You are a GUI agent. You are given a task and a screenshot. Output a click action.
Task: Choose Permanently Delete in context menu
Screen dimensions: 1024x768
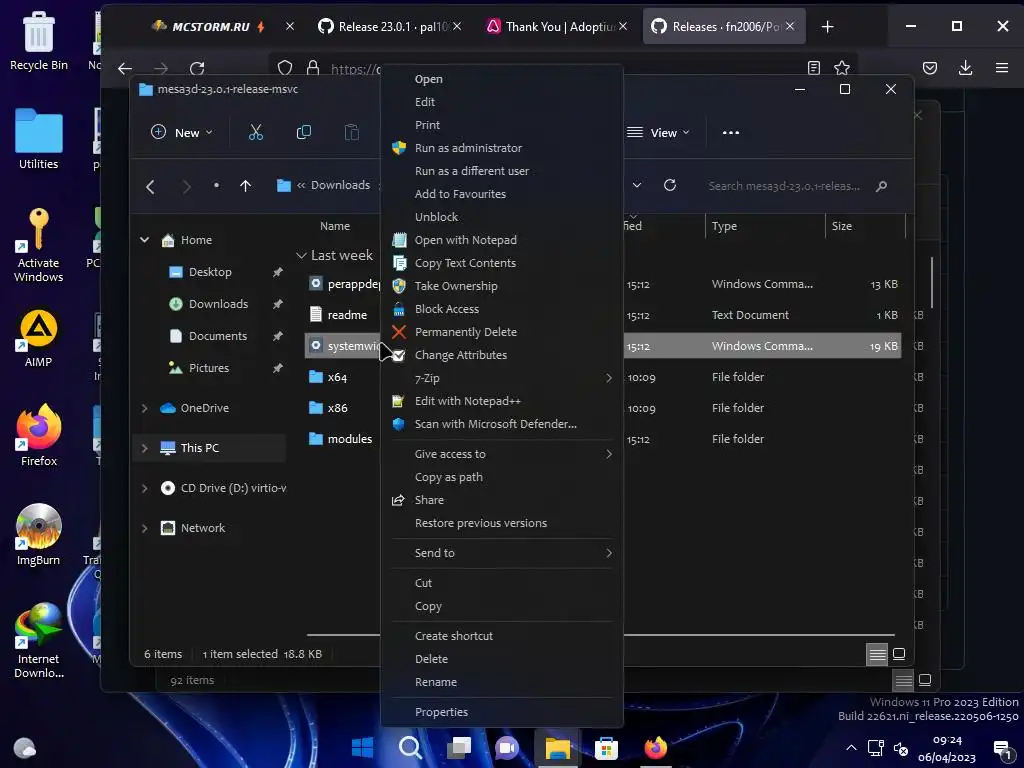(502, 332)
